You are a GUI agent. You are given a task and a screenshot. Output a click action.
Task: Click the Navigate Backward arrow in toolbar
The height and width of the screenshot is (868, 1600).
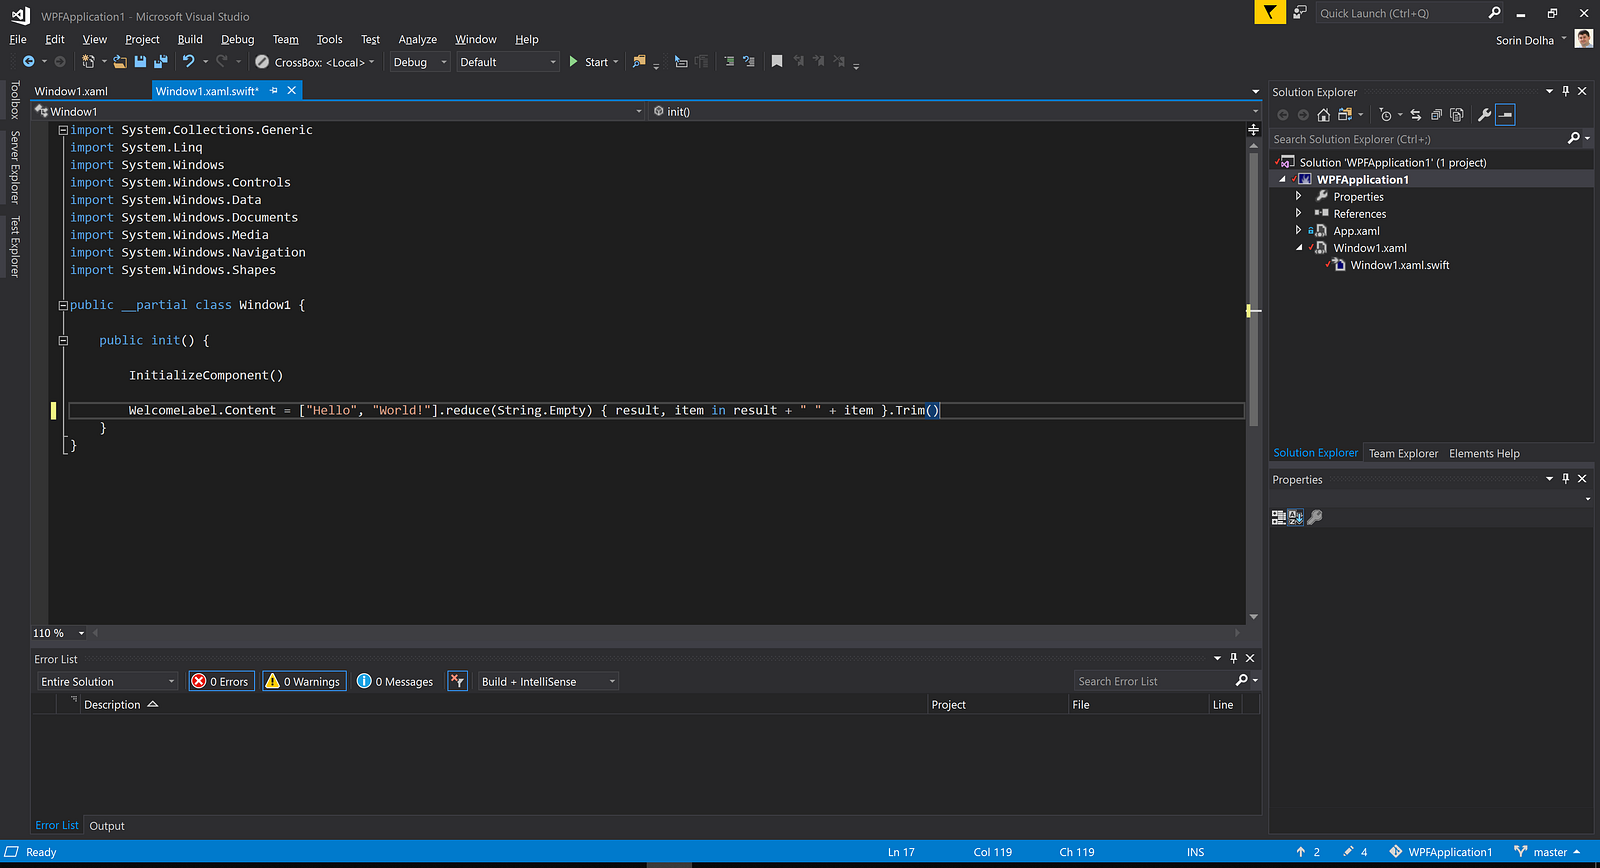tap(29, 62)
